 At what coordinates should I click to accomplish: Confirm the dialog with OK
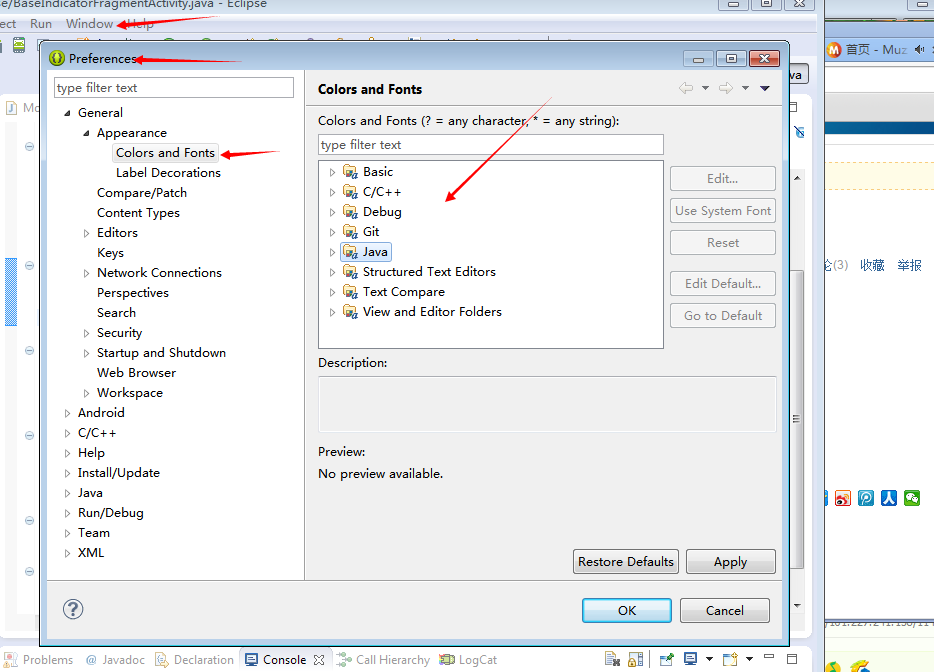tap(627, 611)
